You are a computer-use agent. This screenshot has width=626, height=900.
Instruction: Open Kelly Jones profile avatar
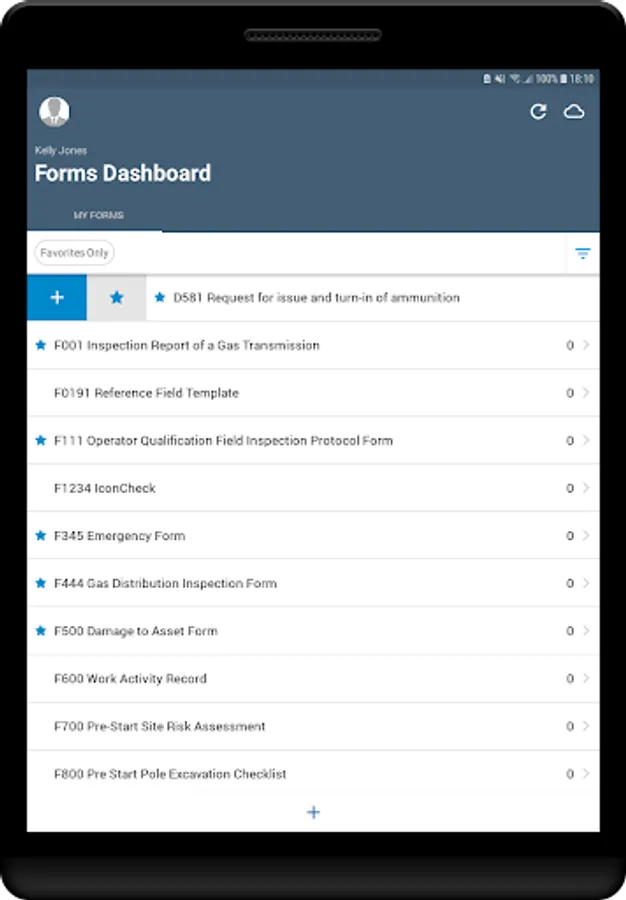[54, 112]
